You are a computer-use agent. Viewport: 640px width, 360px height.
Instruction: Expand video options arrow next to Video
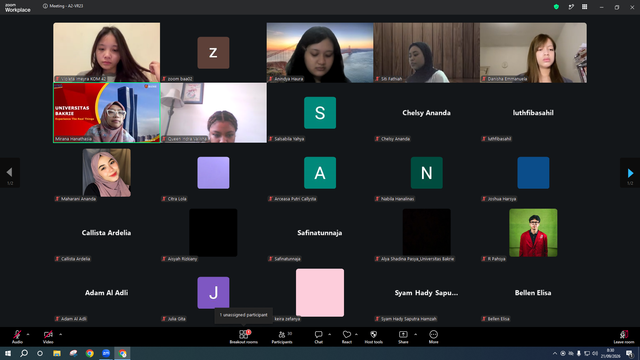60,334
